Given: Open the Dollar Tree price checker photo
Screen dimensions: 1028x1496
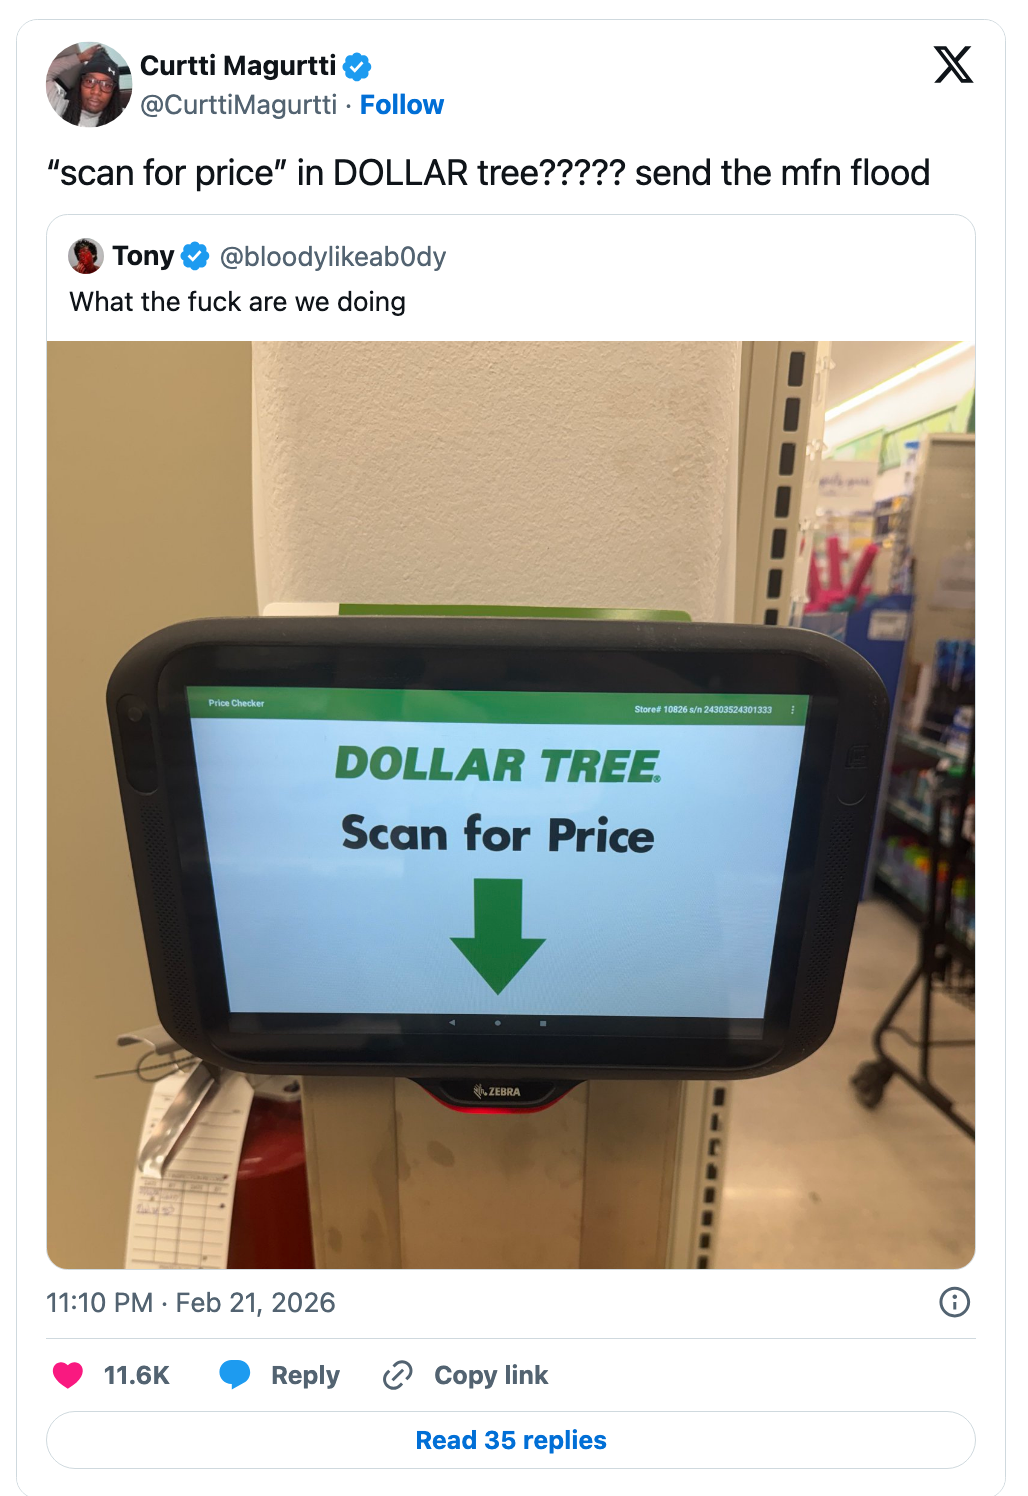Looking at the screenshot, I should (511, 805).
